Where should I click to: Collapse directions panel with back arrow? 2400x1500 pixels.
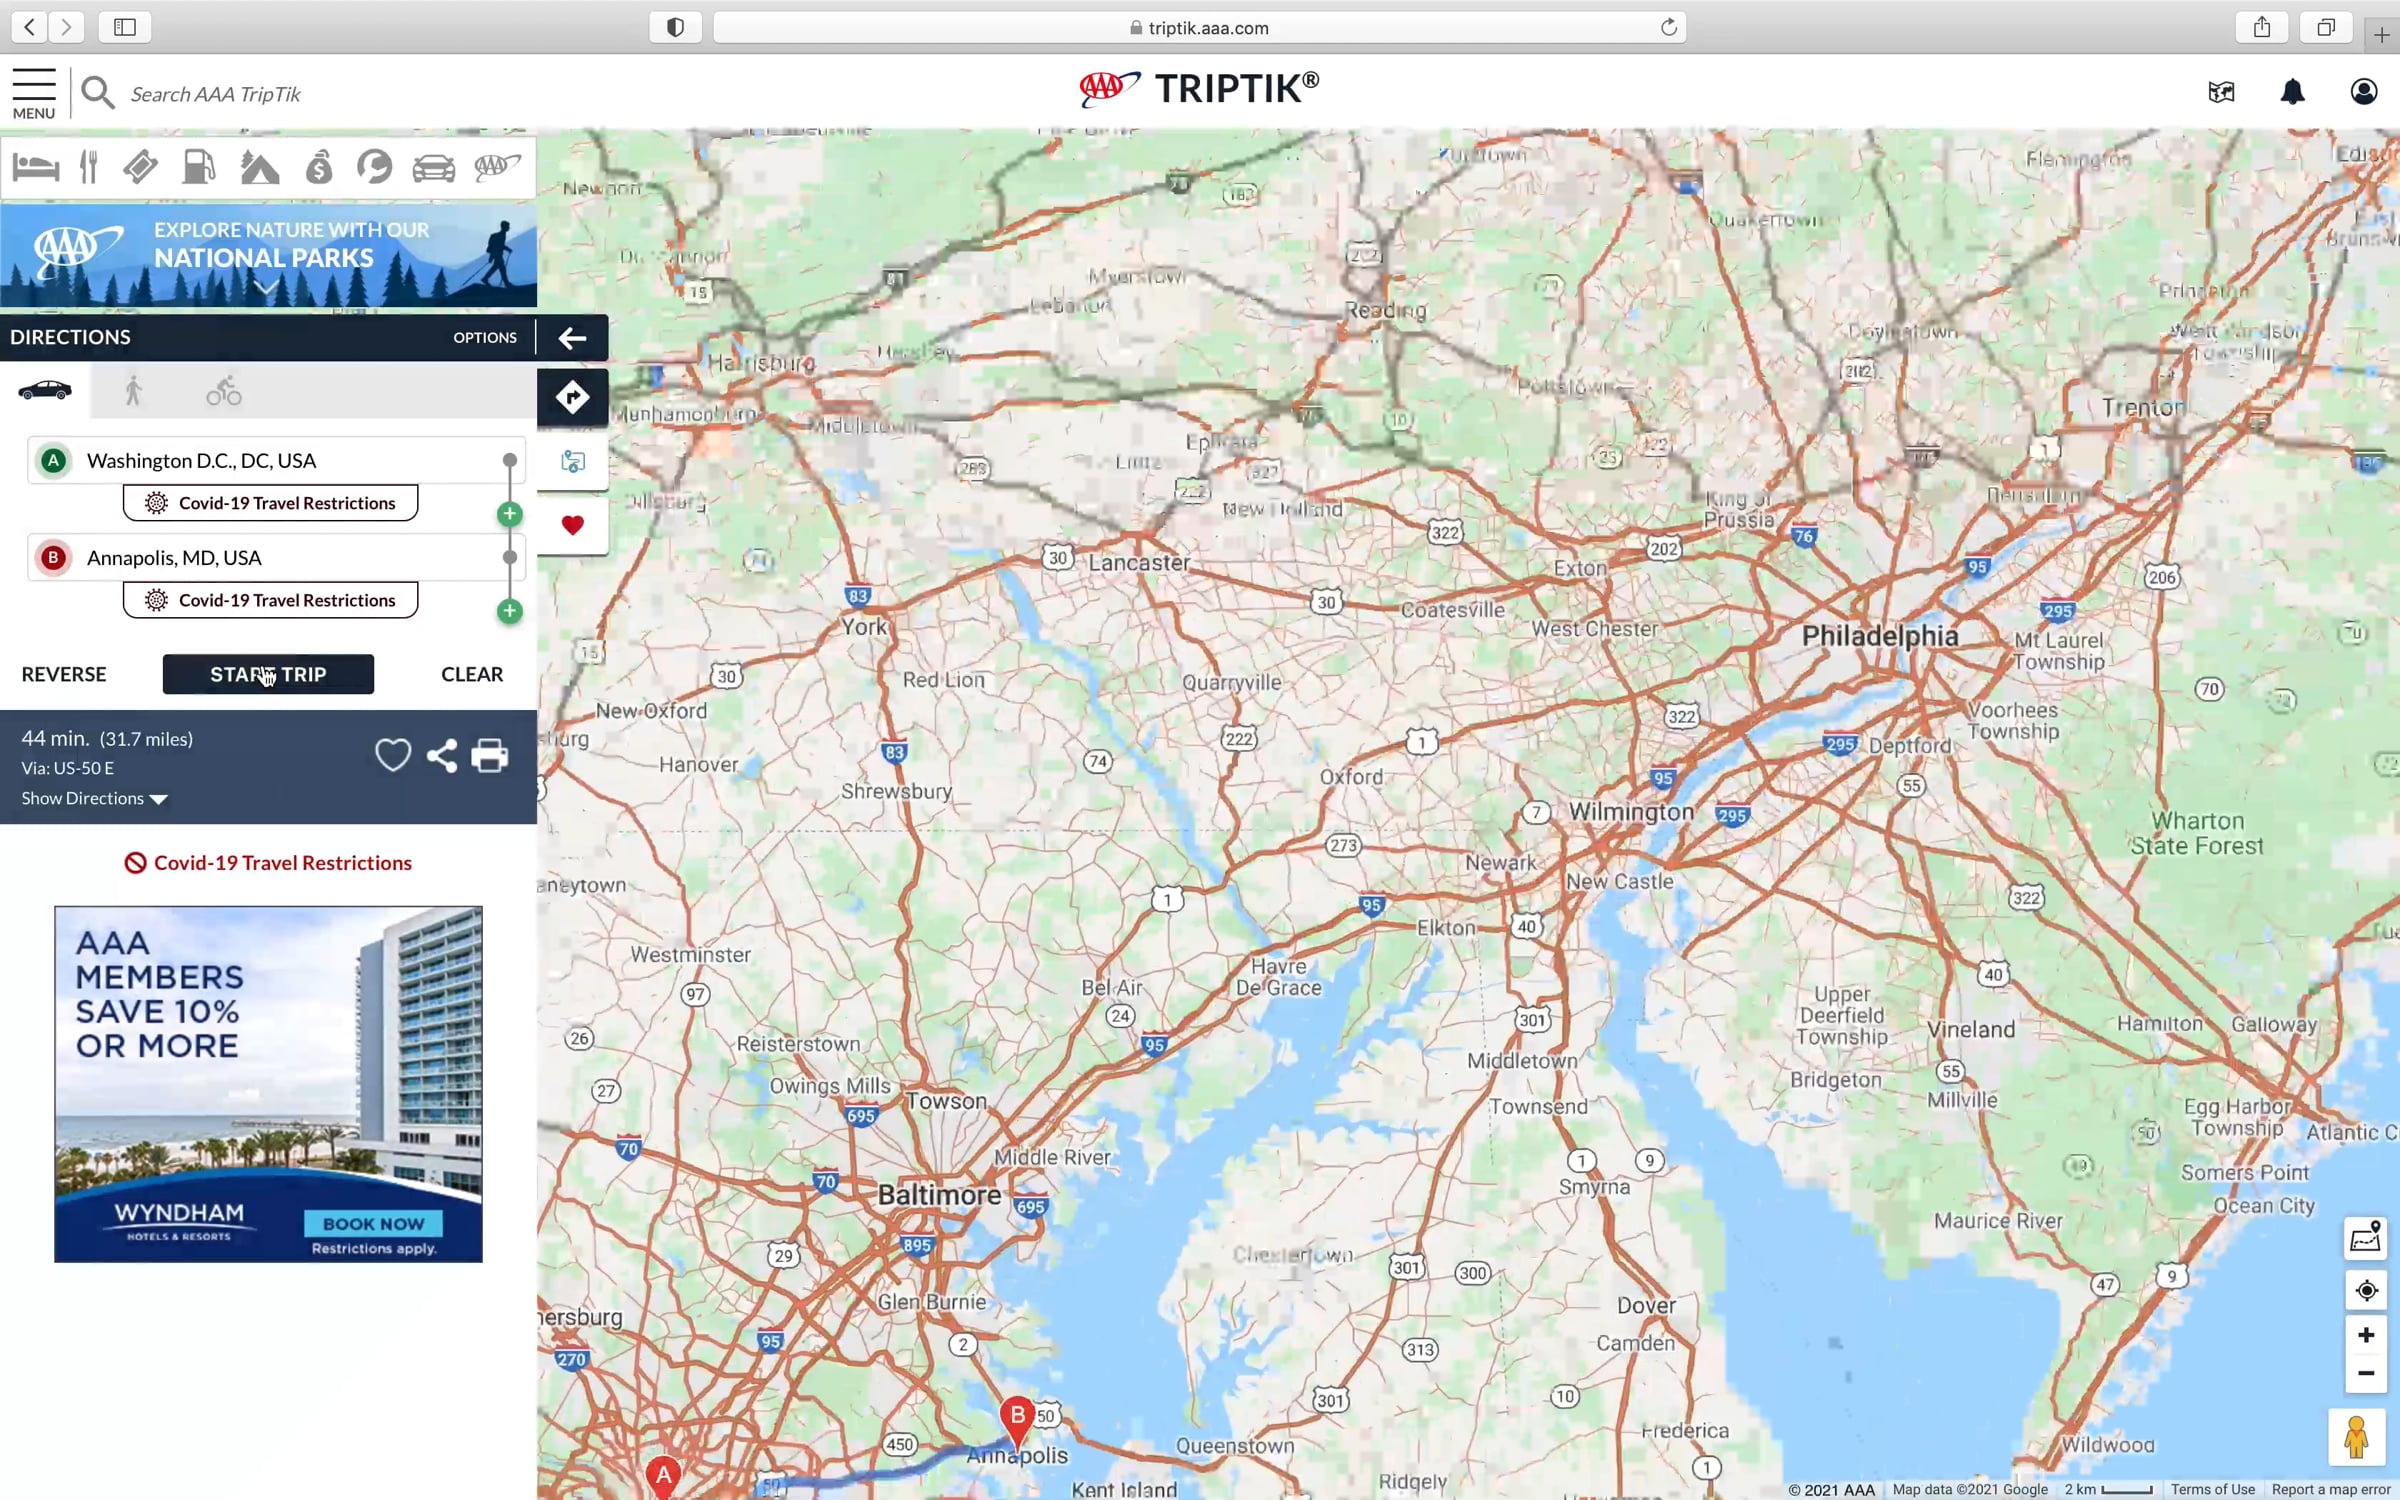[572, 338]
